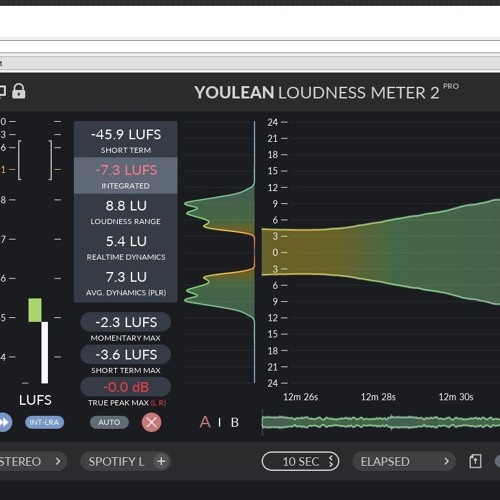
Task: Select state A
Action: click(x=205, y=422)
